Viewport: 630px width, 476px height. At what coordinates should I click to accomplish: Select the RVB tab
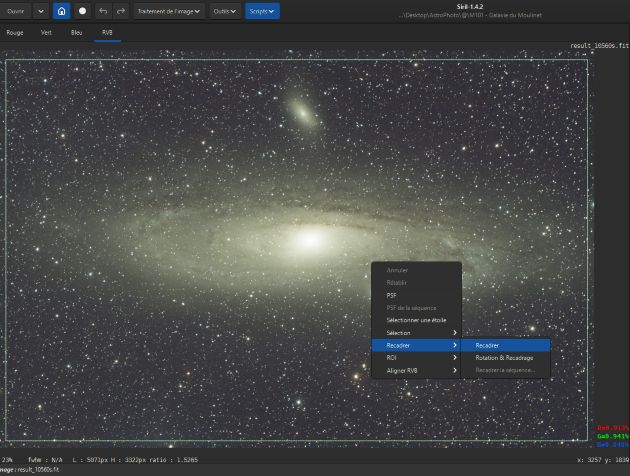[107, 32]
